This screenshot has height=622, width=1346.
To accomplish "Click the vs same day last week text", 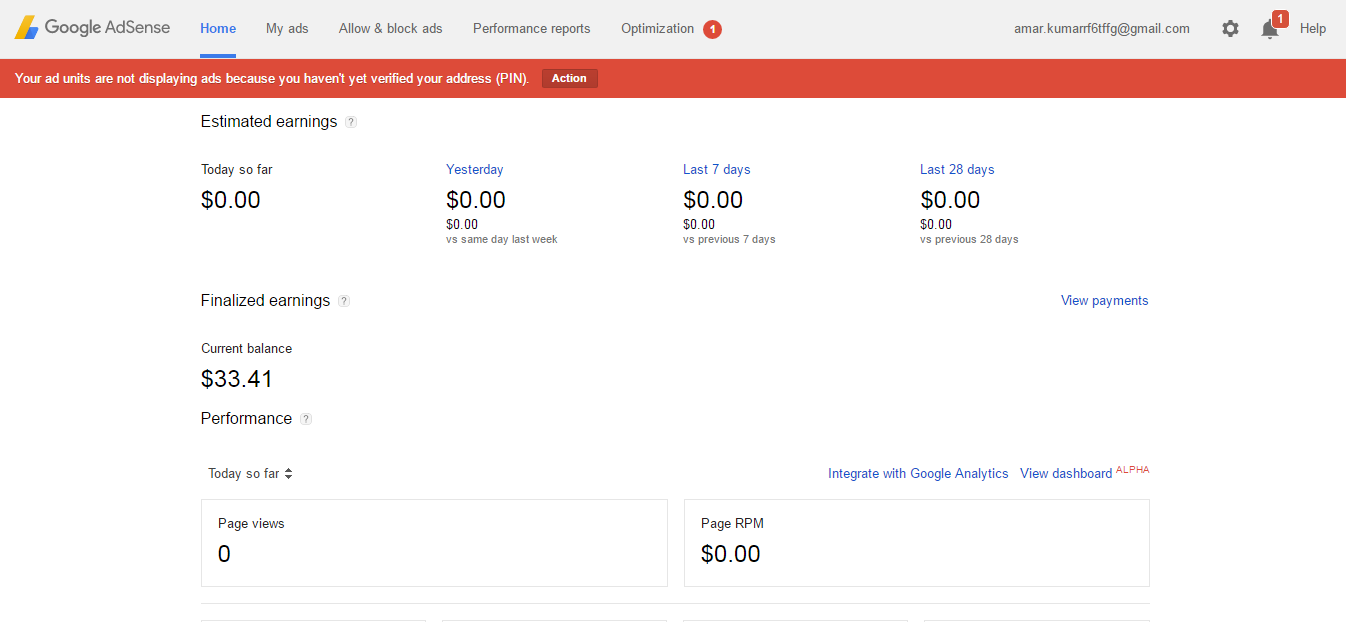I will [x=502, y=240].
